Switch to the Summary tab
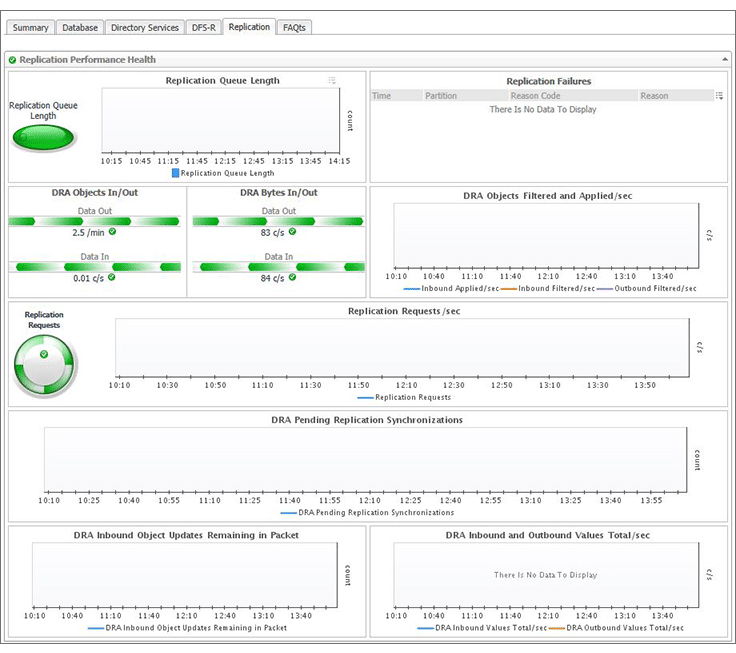This screenshot has width=736, height=653. 31,28
